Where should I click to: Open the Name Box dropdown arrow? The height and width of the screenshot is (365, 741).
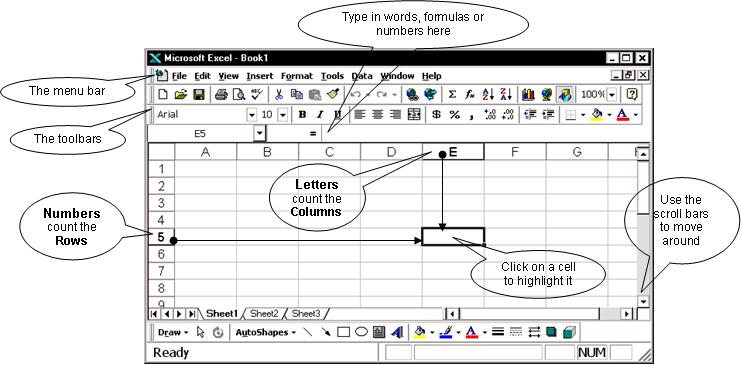[259, 134]
